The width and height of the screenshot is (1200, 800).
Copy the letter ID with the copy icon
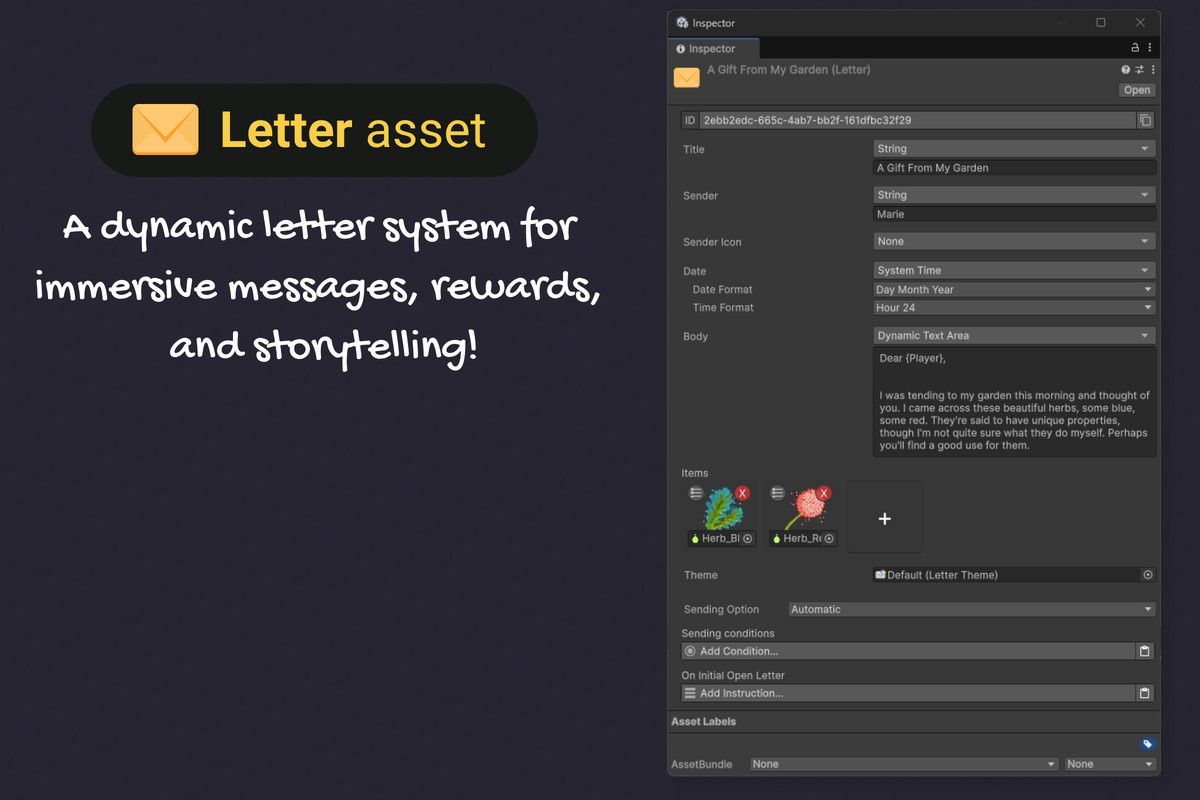(x=1145, y=119)
